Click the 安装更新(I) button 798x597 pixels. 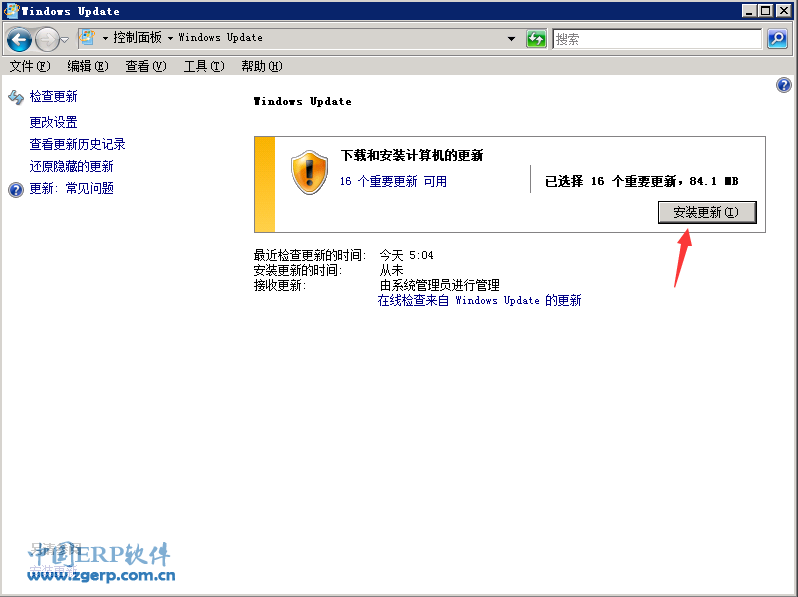coord(707,212)
